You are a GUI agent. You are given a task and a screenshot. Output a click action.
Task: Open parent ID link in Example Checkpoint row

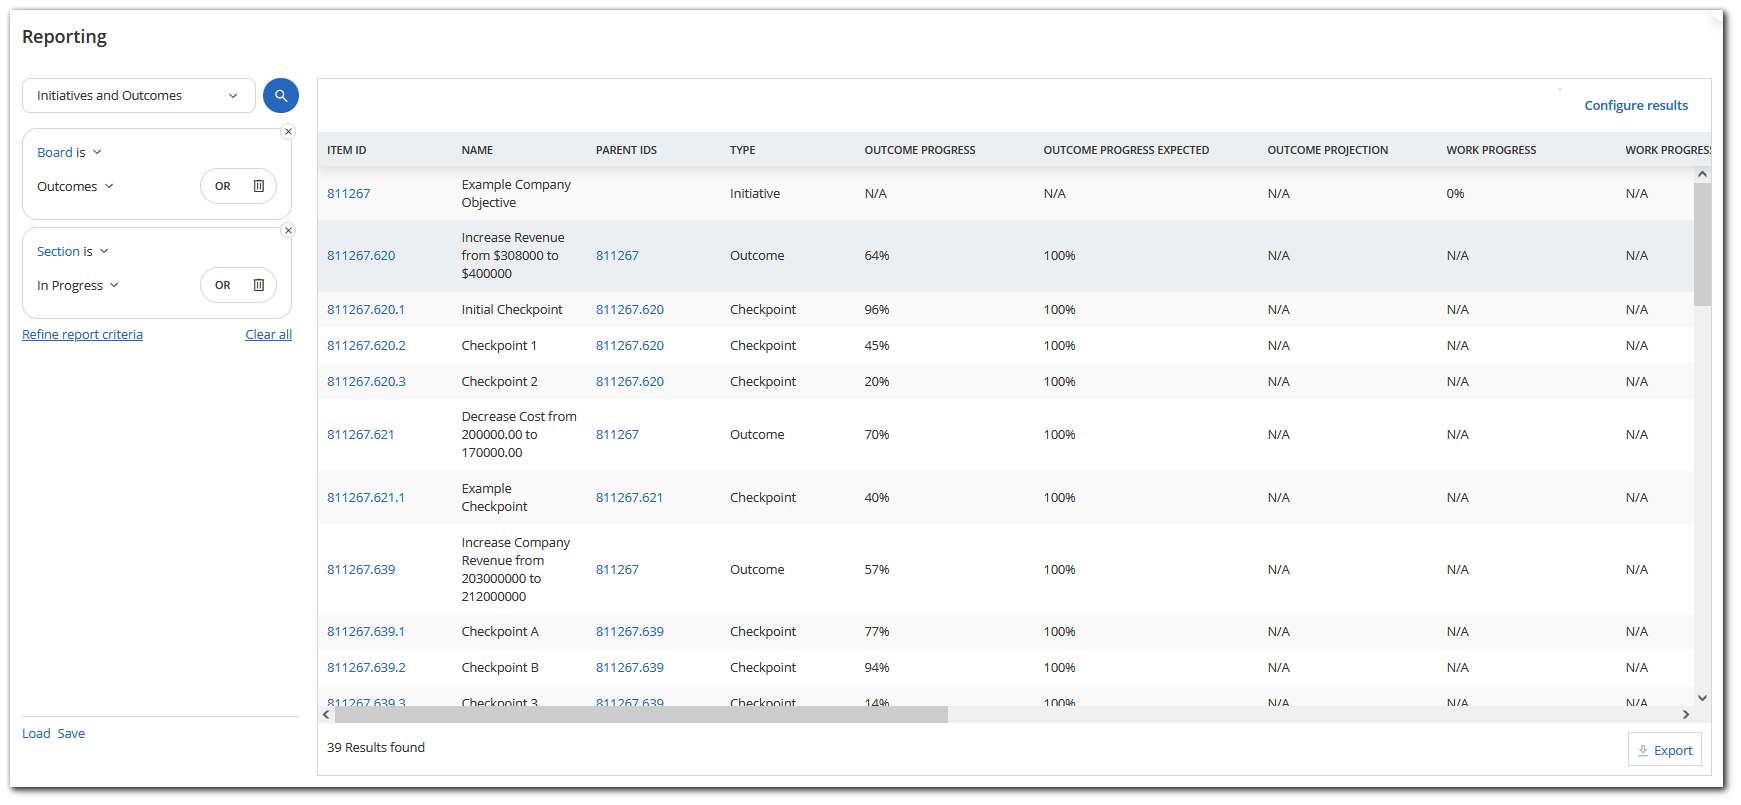[629, 498]
